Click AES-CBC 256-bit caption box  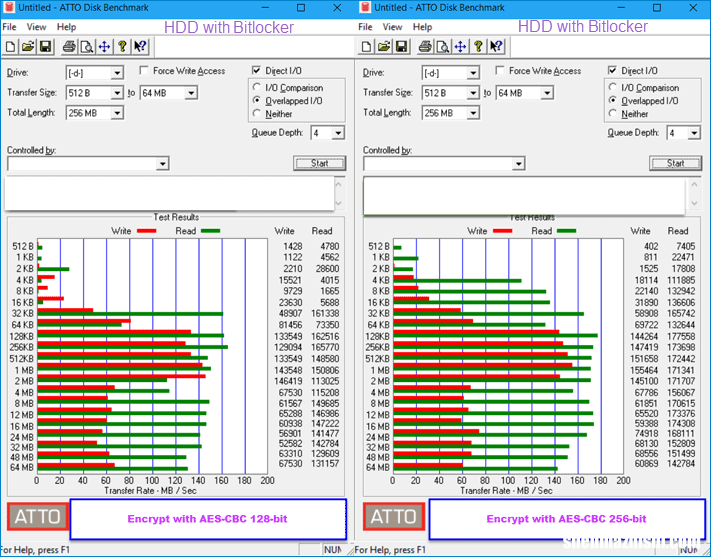567,519
